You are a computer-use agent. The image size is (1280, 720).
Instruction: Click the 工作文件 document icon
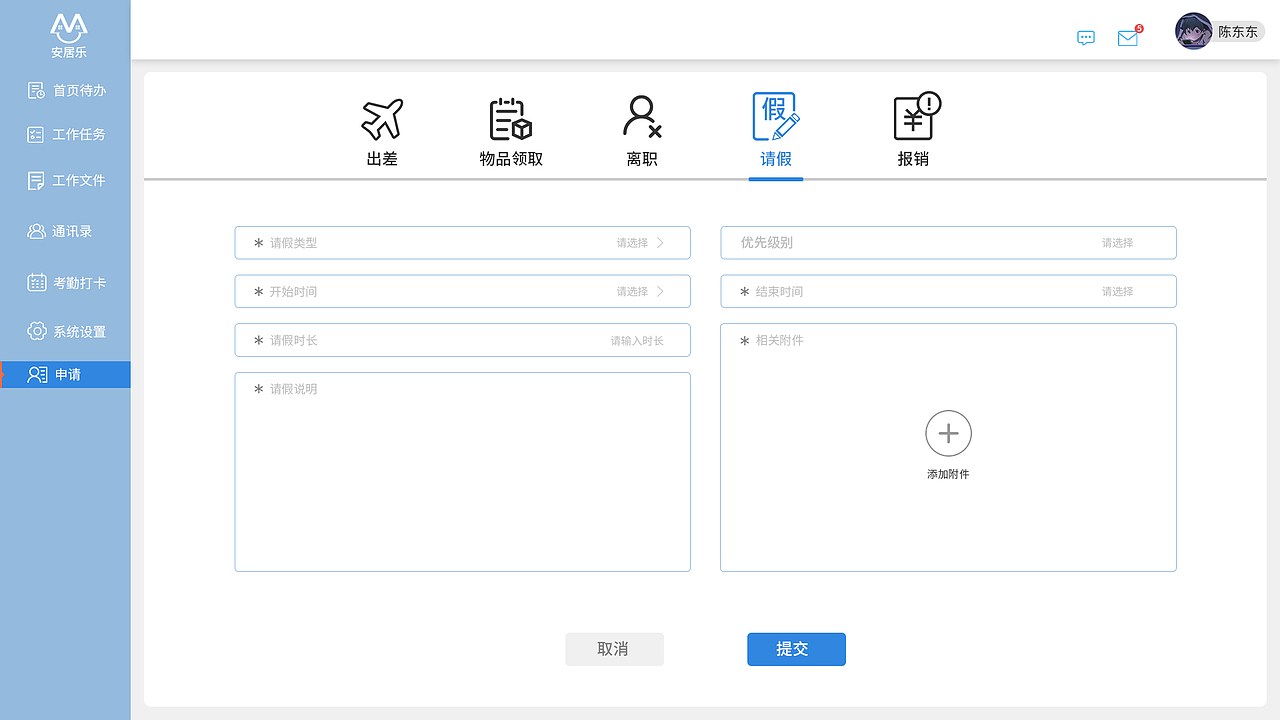[36, 181]
